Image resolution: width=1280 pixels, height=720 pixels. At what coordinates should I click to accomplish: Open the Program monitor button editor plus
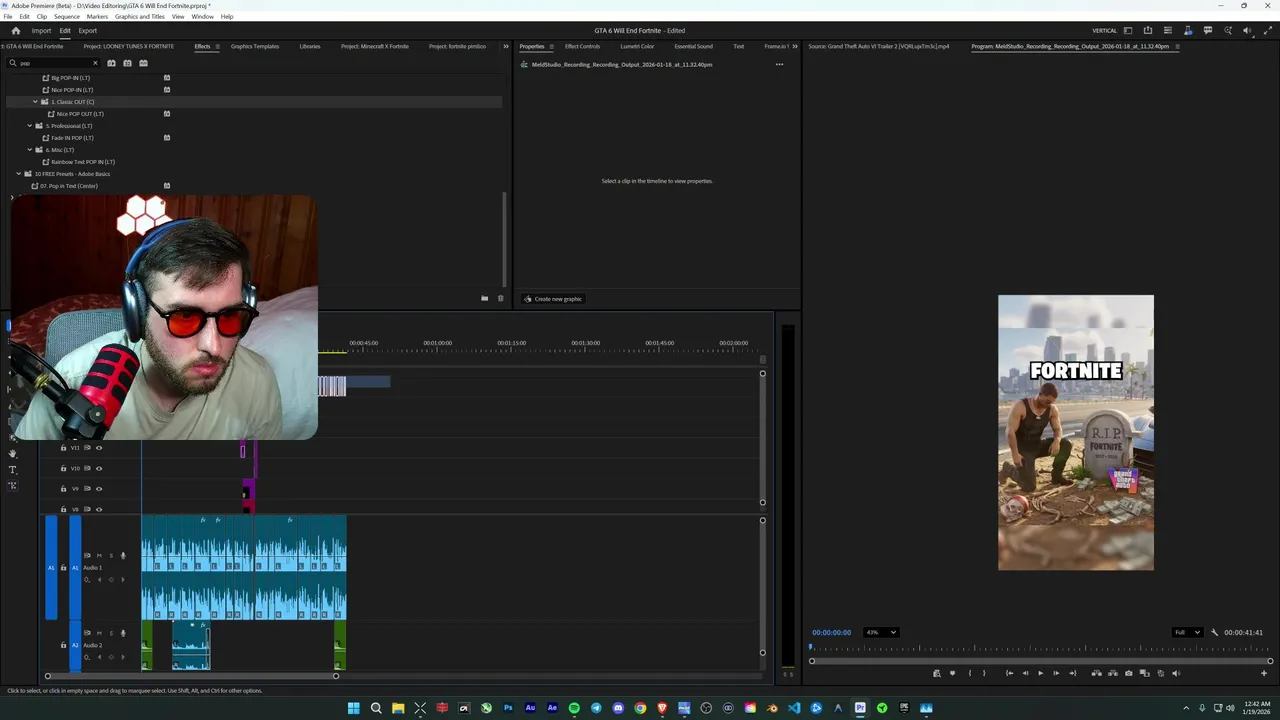(x=1264, y=673)
